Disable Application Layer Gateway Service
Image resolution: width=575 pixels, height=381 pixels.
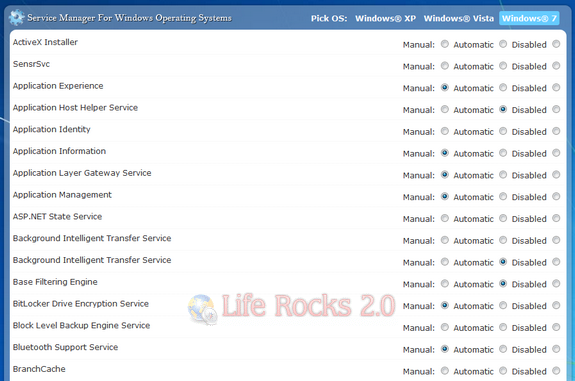click(x=556, y=175)
